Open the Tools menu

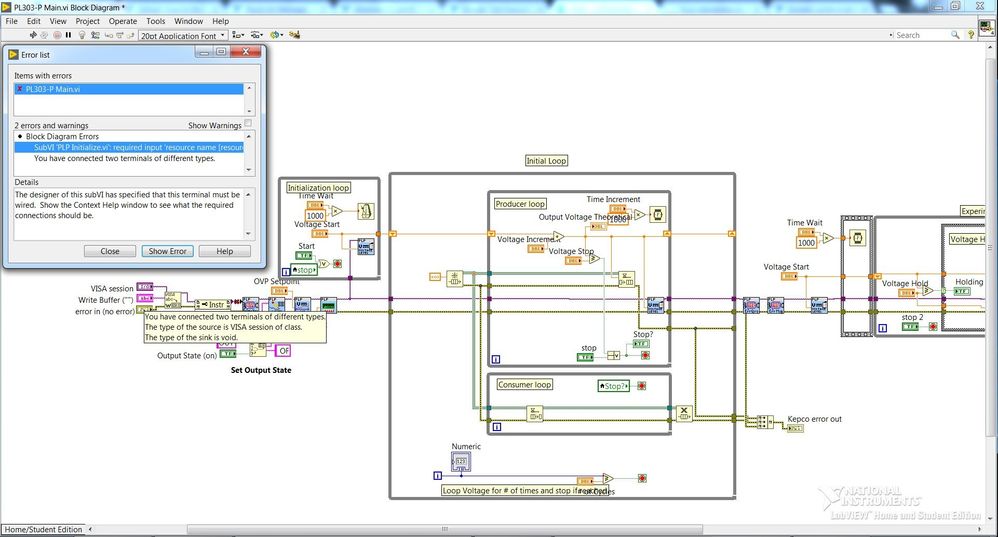(x=155, y=21)
